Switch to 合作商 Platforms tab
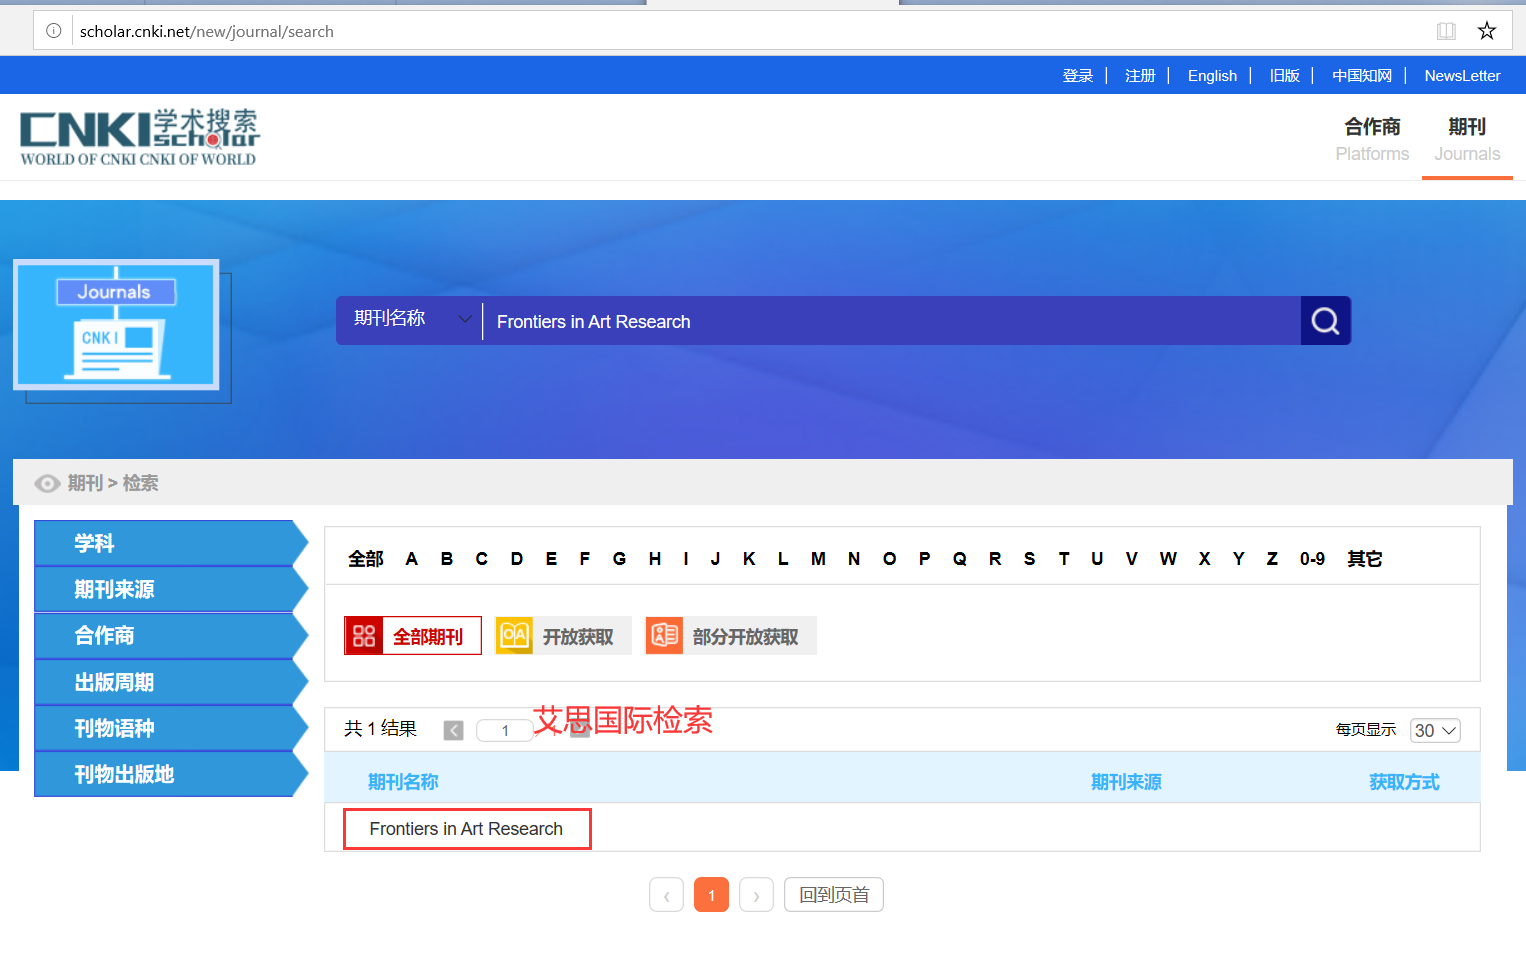This screenshot has width=1526, height=967. 1372,139
